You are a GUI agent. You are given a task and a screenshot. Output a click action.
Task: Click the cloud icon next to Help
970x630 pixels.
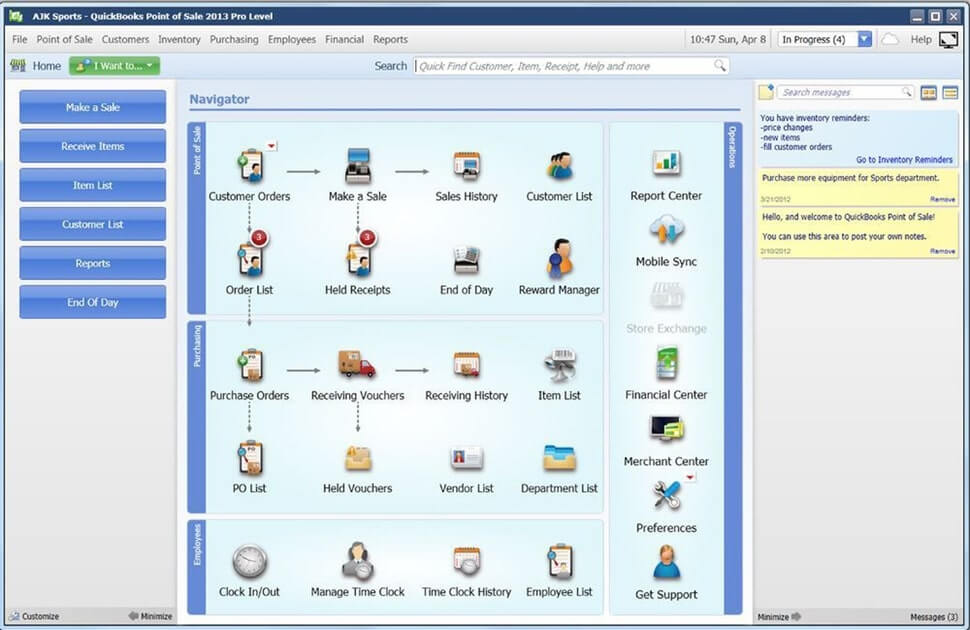pos(890,40)
